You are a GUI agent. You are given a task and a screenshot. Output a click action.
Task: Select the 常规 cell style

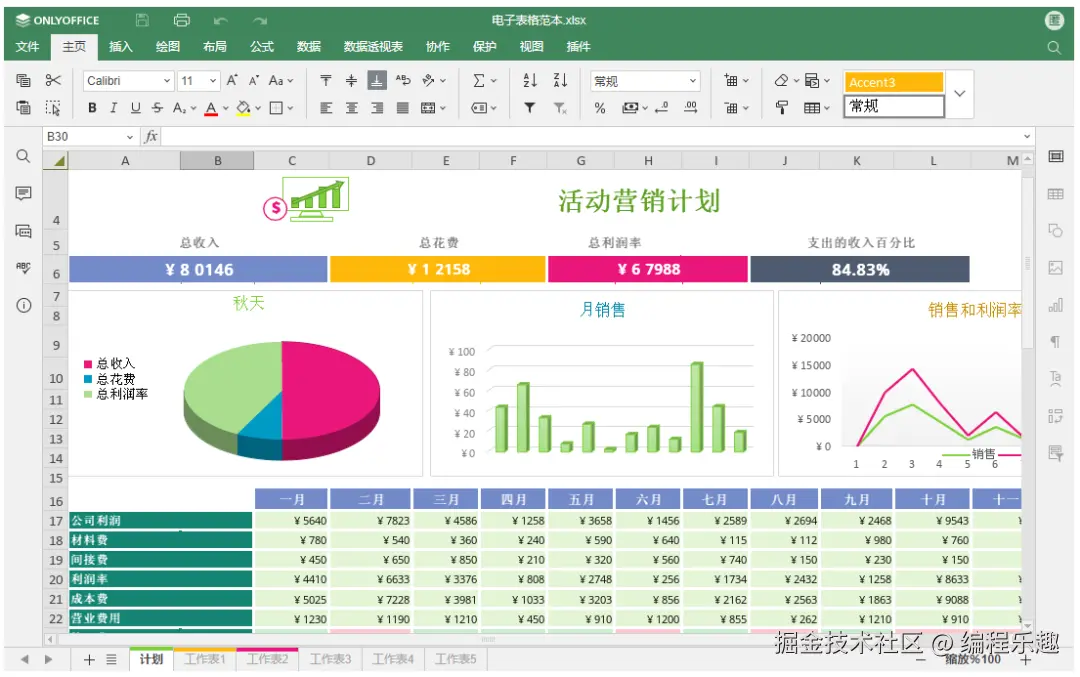click(893, 106)
